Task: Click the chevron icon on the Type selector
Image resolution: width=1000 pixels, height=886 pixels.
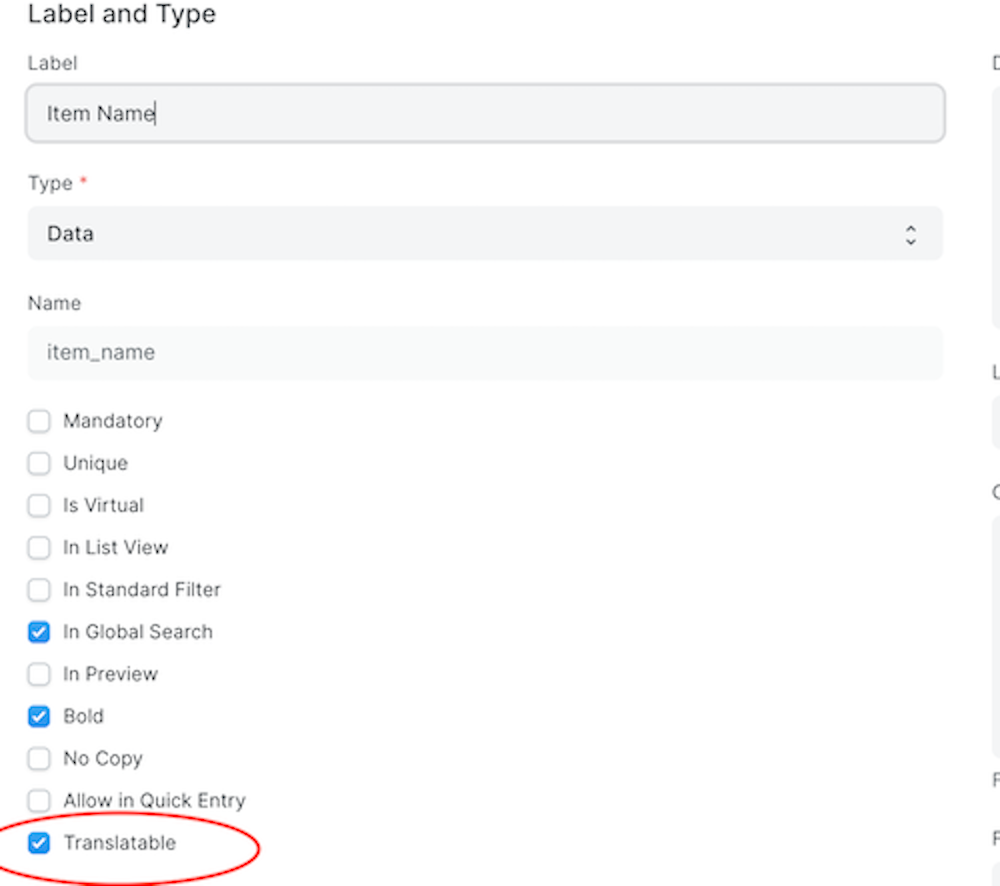Action: [x=911, y=233]
